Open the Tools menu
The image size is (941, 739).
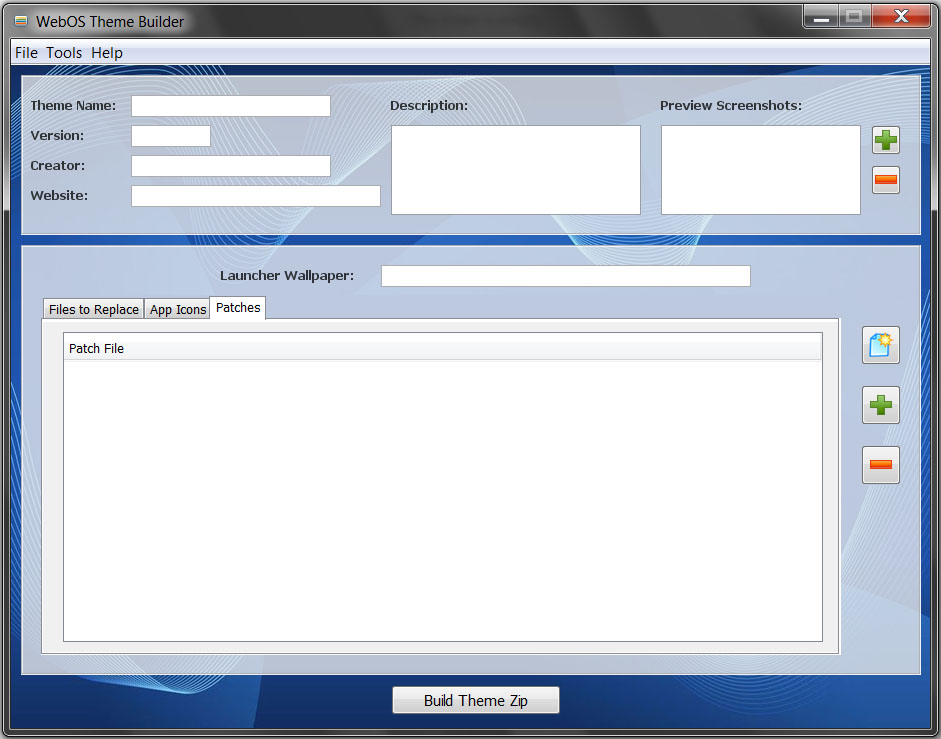pyautogui.click(x=64, y=53)
